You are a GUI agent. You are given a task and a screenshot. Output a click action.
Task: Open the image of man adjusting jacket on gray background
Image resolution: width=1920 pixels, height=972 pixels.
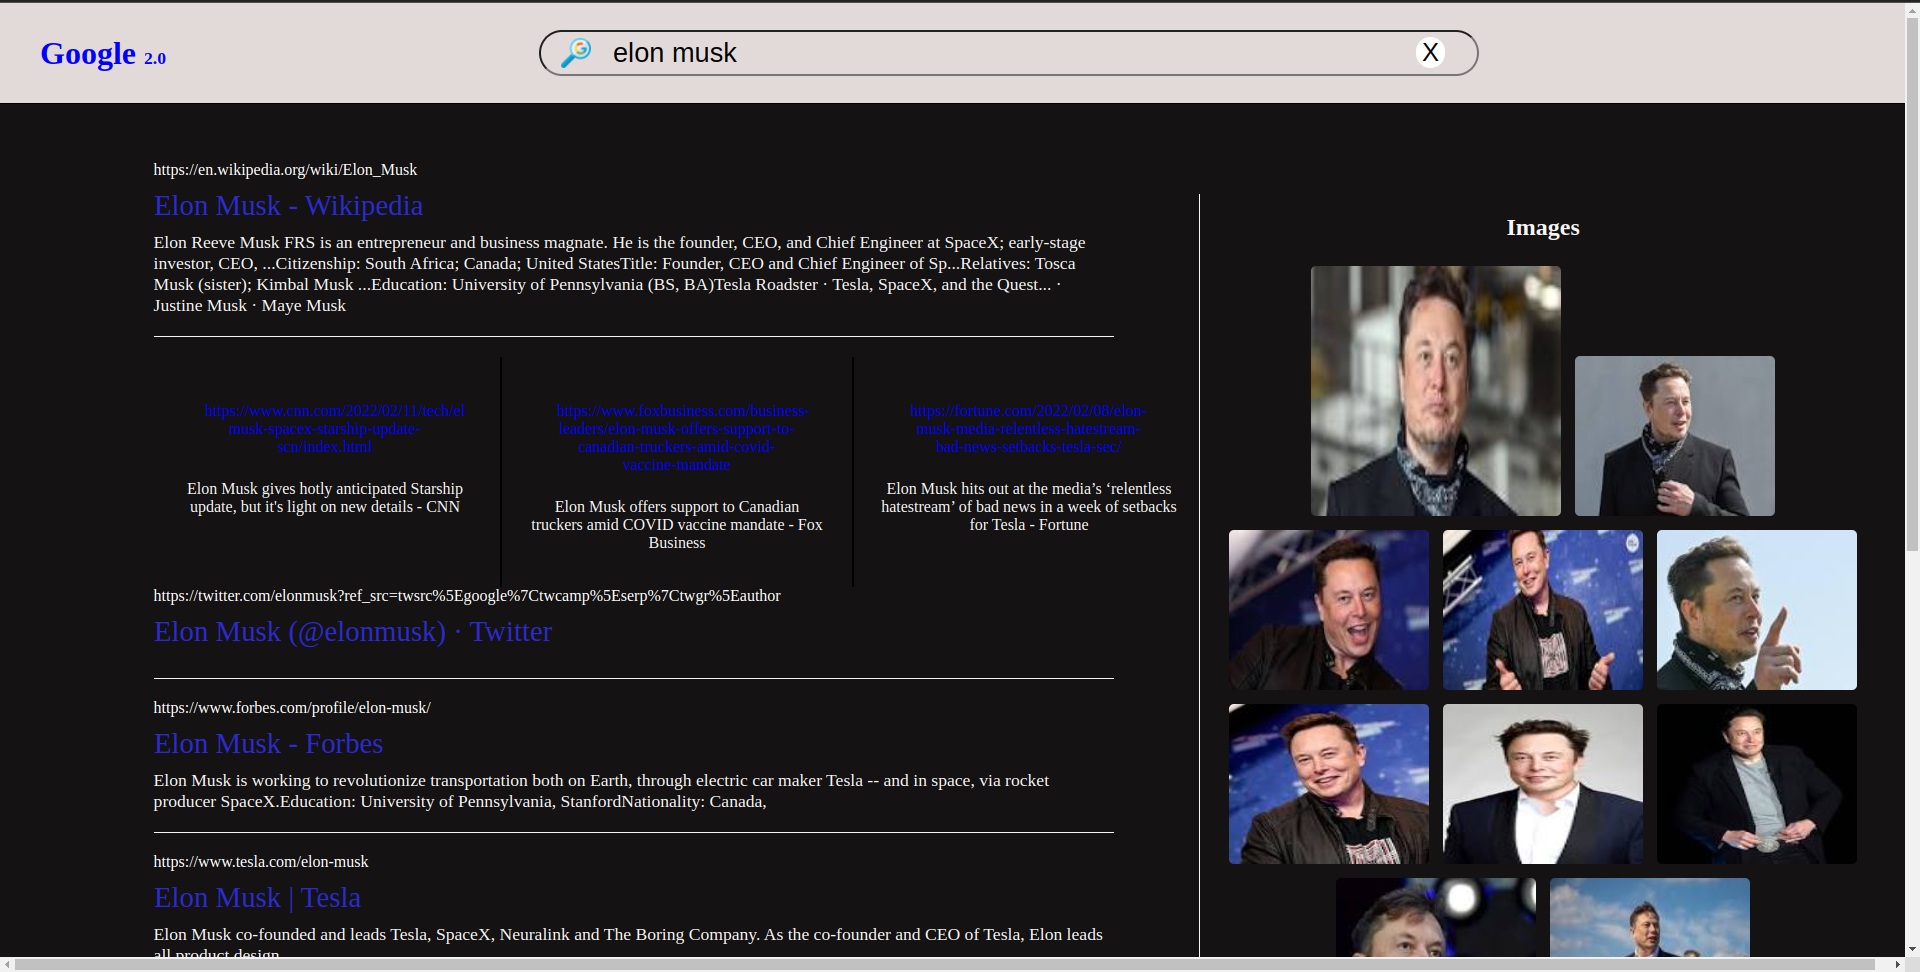(x=1675, y=436)
